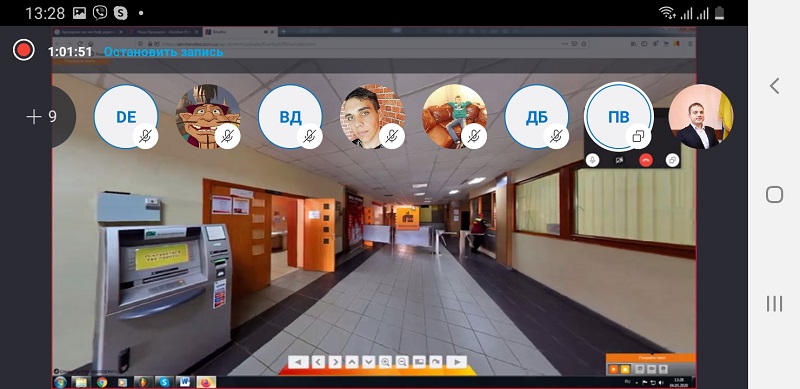Image resolution: width=800 pixels, height=389 pixels.
Task: Select the DE participant avatar
Action: [x=126, y=117]
